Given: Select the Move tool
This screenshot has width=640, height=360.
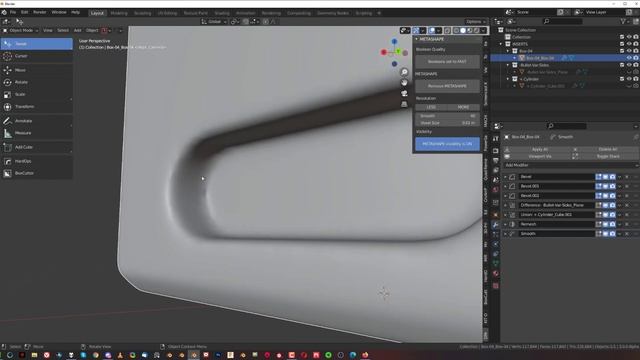Looking at the screenshot, I should coord(37,70).
